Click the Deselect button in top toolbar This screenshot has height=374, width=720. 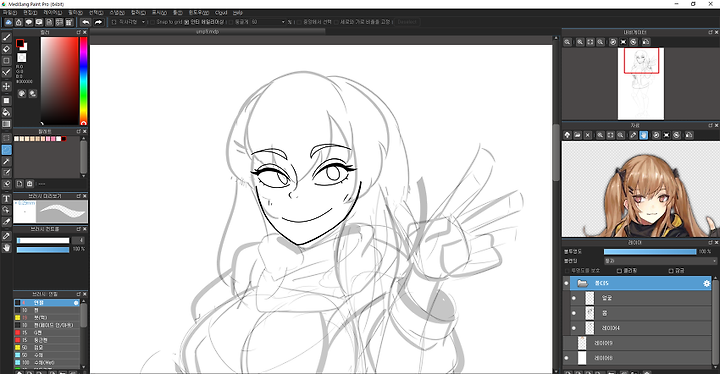(407, 22)
